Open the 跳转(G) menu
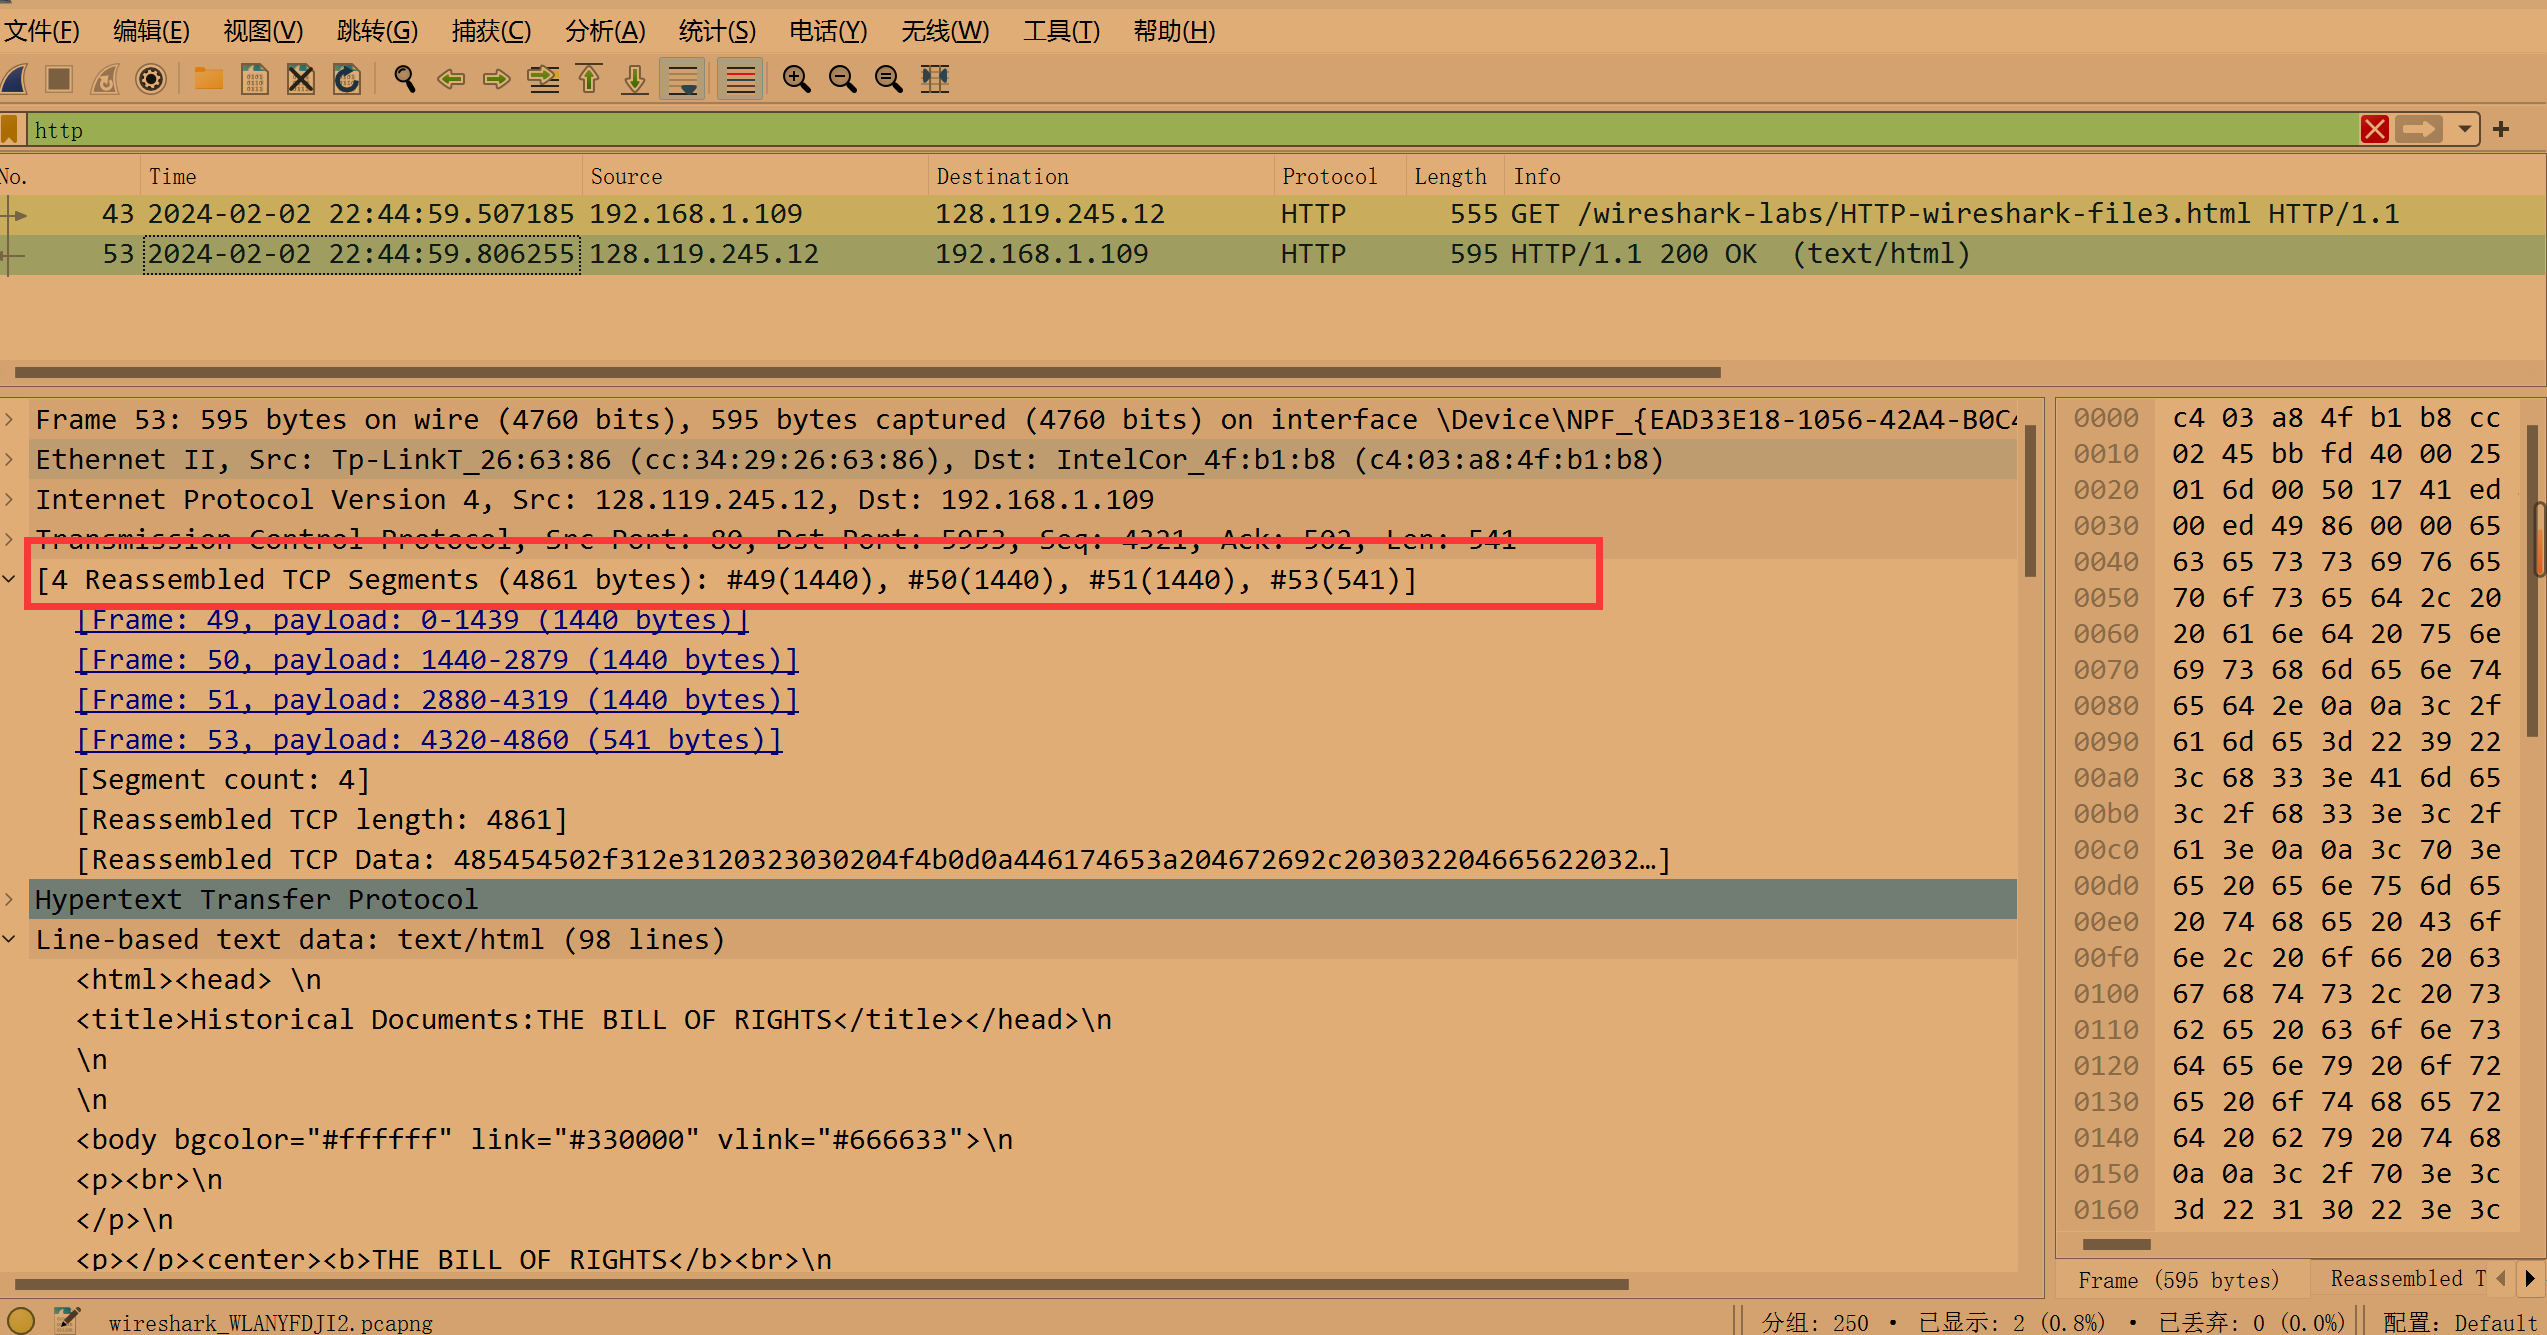This screenshot has width=2547, height=1335. click(x=377, y=31)
